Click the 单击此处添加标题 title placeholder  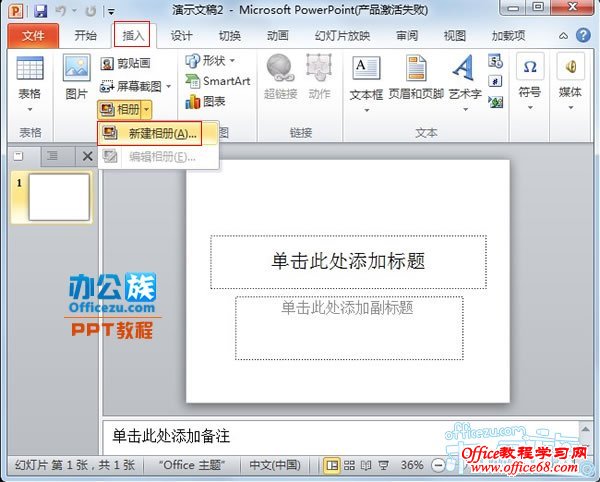pos(348,262)
